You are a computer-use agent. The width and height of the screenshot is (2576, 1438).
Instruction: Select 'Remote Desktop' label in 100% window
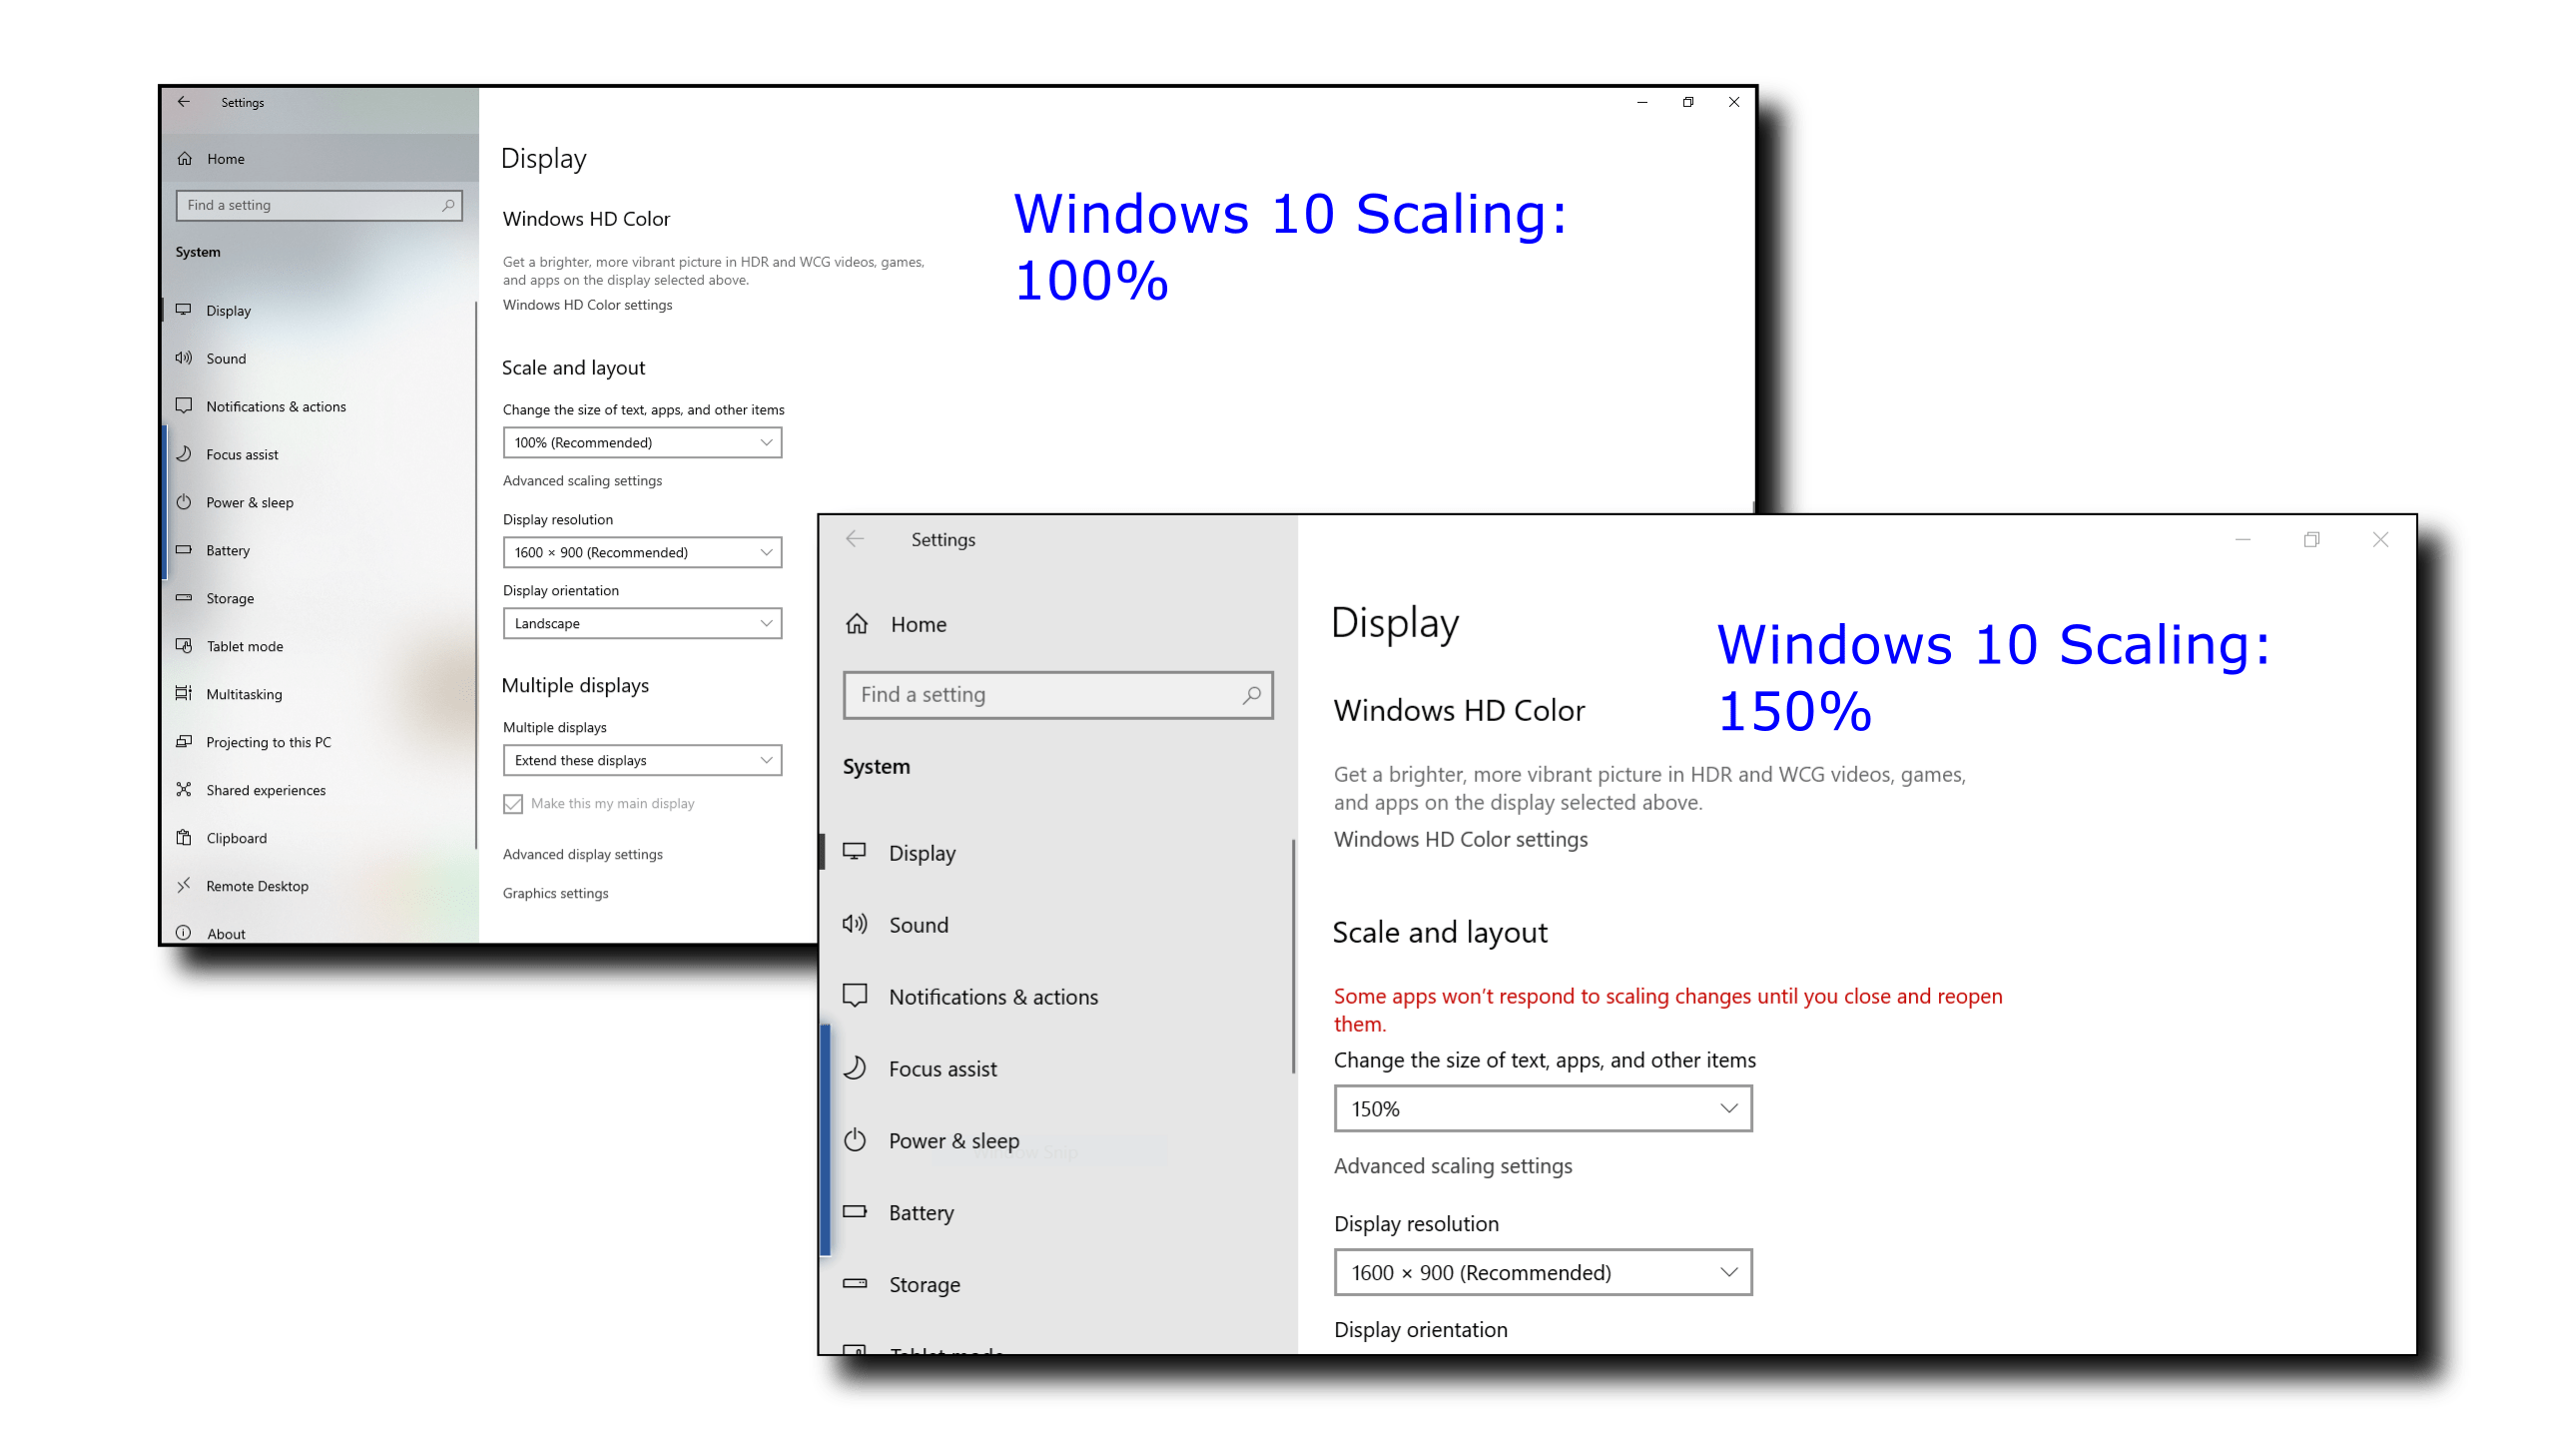[257, 886]
